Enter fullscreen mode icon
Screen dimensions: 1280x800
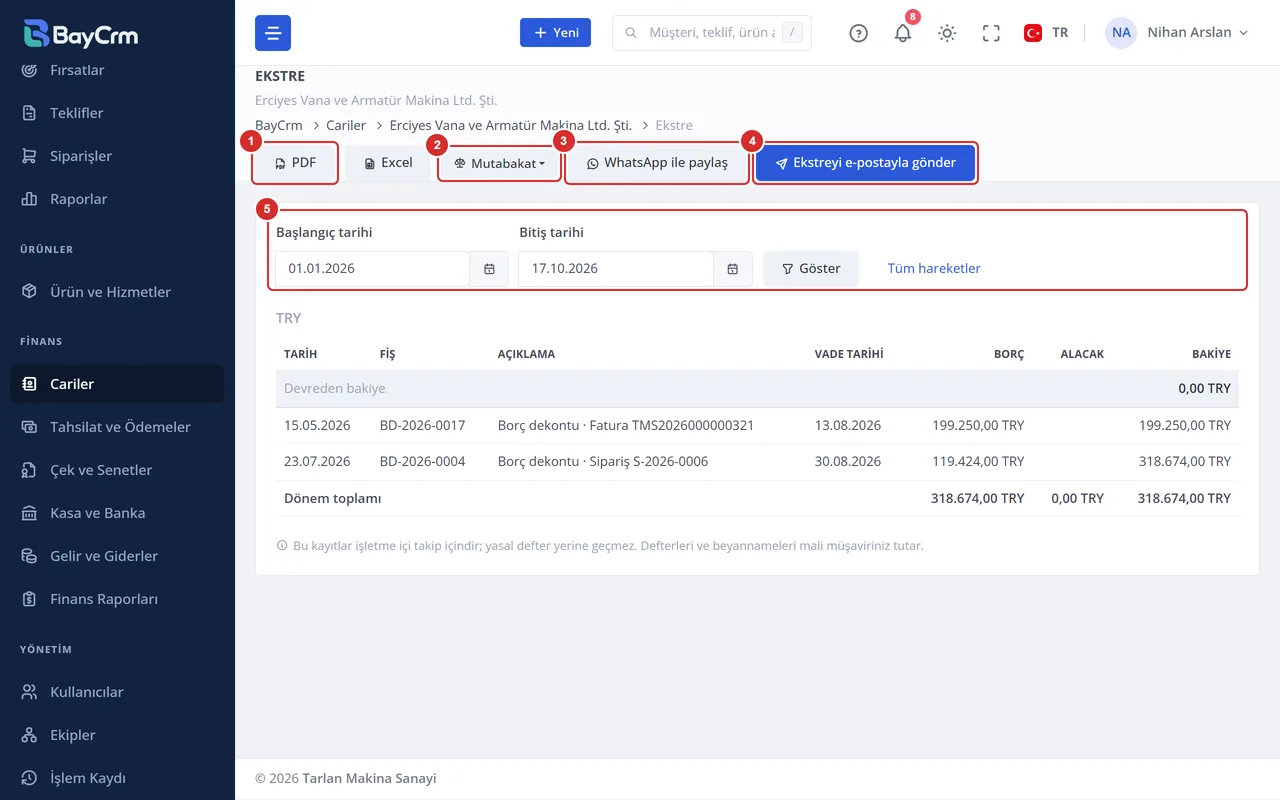(x=991, y=33)
